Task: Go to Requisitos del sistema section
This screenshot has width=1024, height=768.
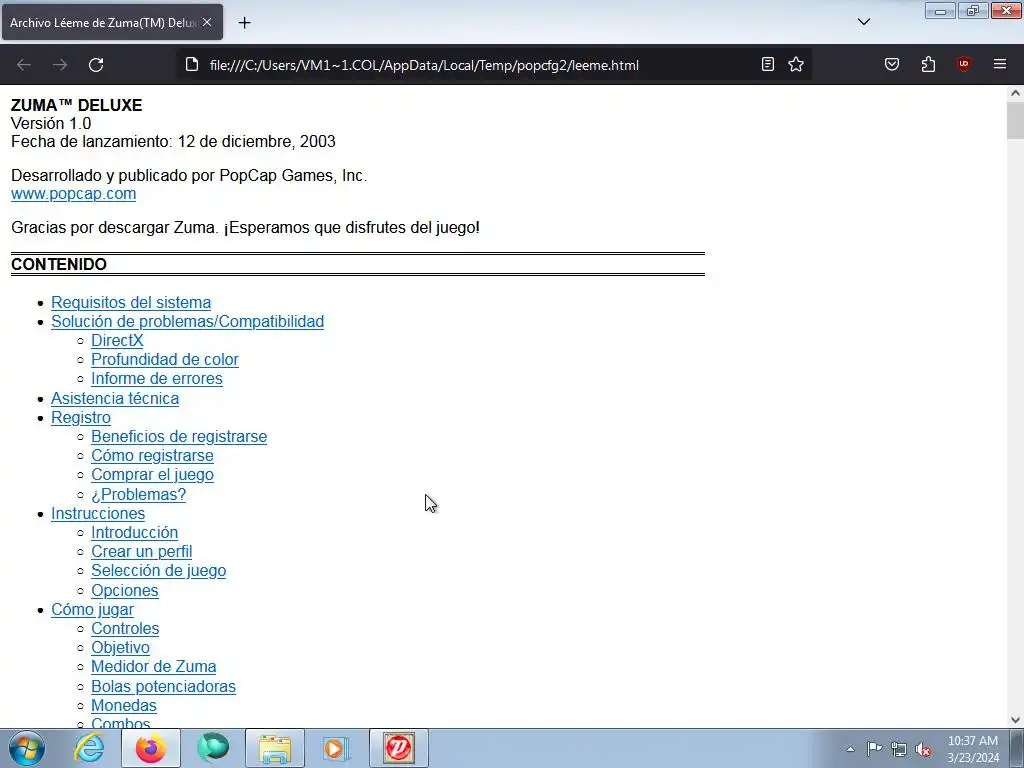Action: [x=131, y=302]
